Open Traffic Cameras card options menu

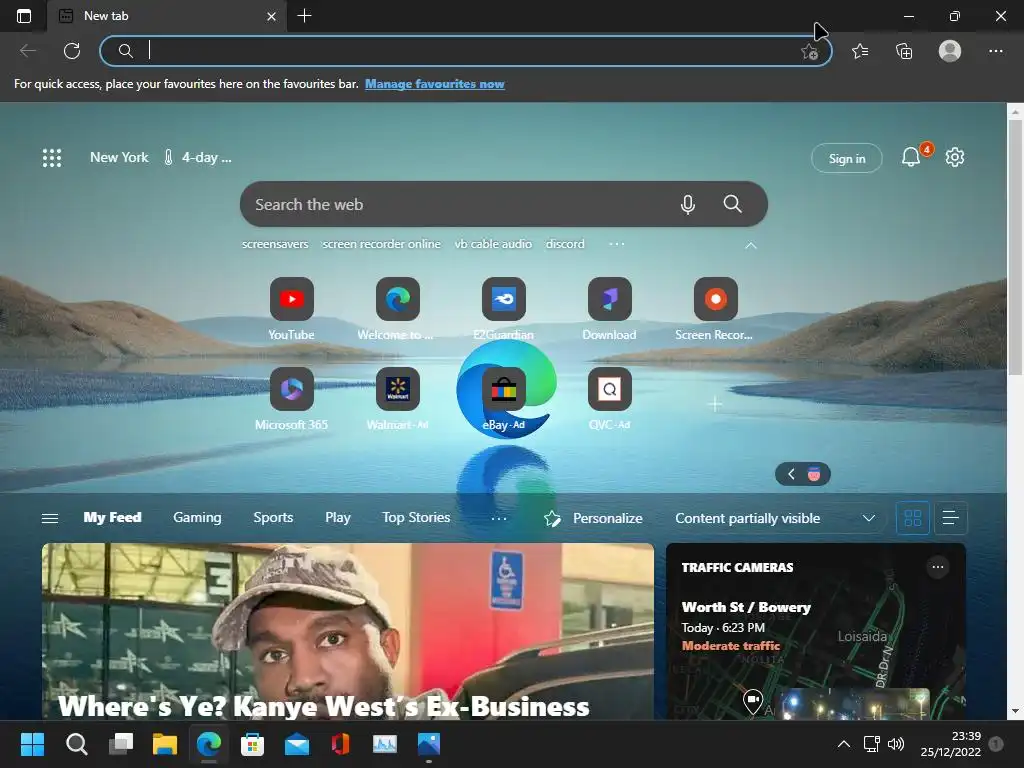tap(937, 567)
